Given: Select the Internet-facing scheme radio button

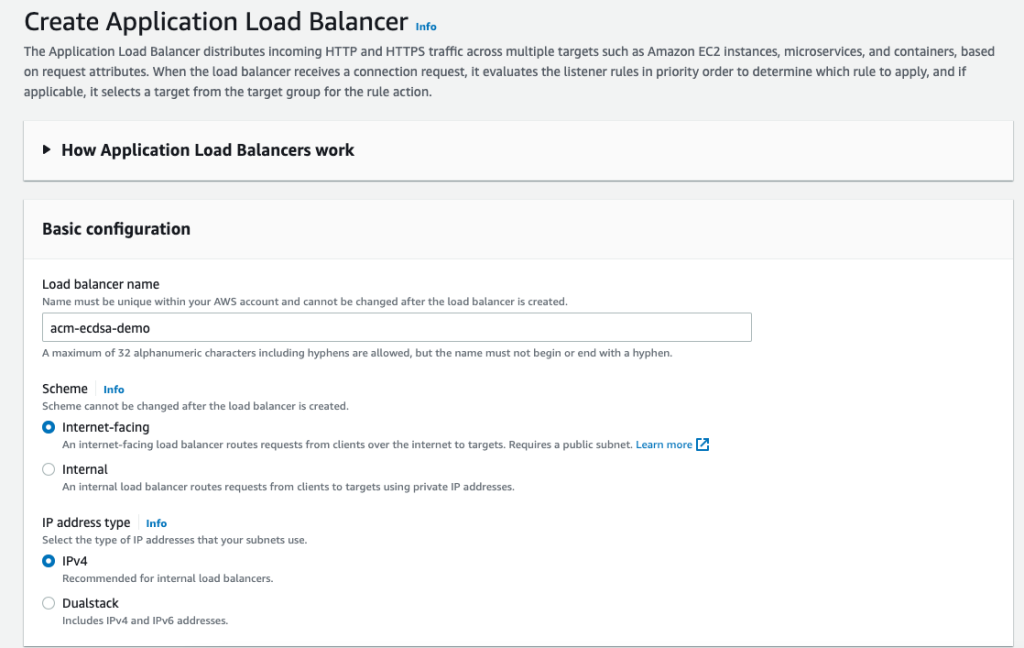Looking at the screenshot, I should [48, 426].
